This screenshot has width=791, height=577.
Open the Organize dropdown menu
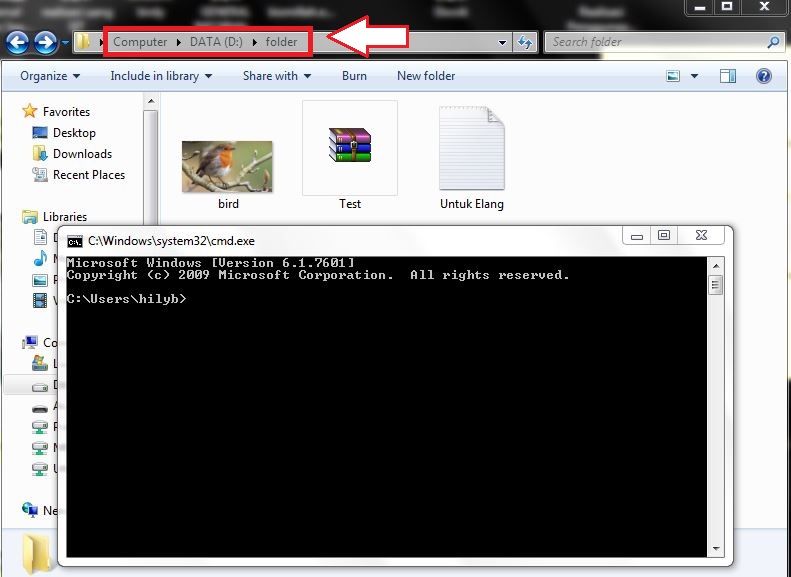[x=50, y=76]
